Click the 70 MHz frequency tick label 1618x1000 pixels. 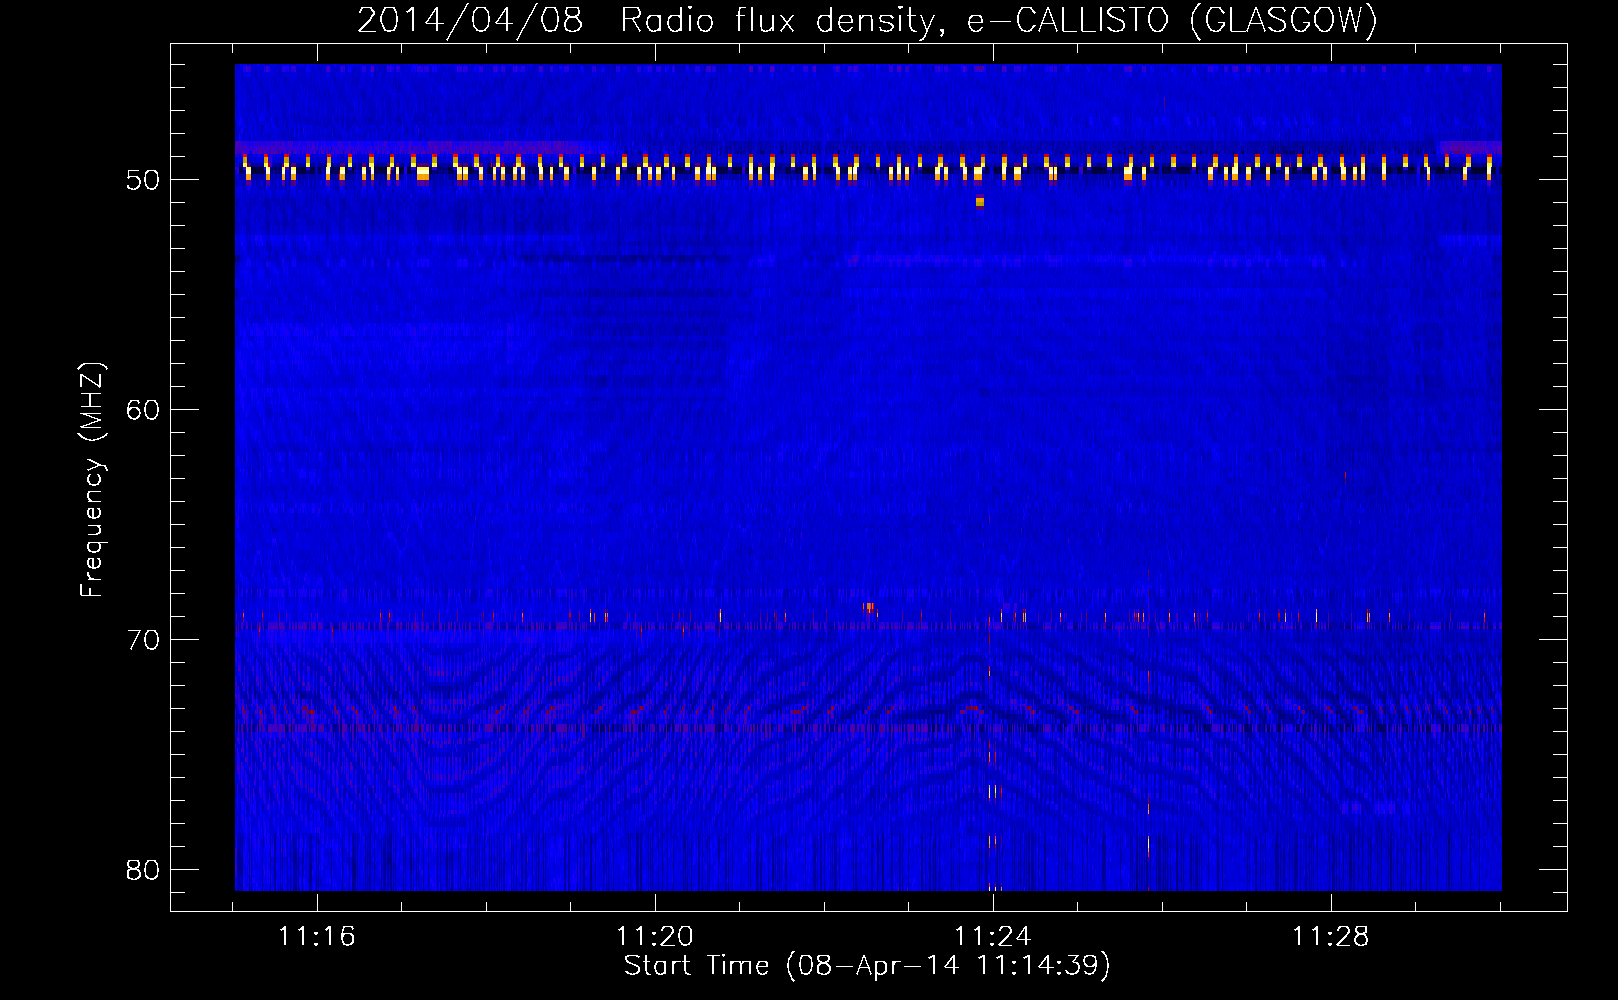[143, 640]
